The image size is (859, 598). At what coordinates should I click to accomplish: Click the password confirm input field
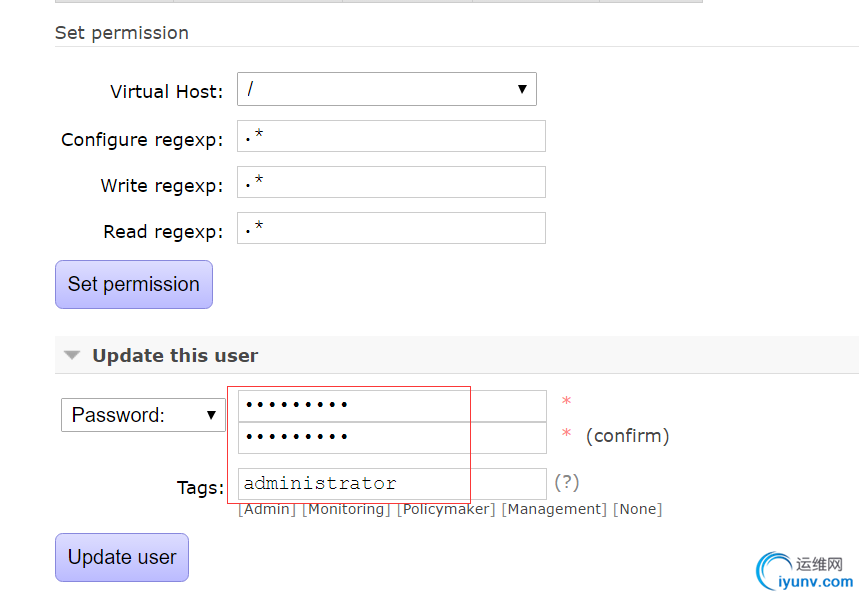[392, 437]
